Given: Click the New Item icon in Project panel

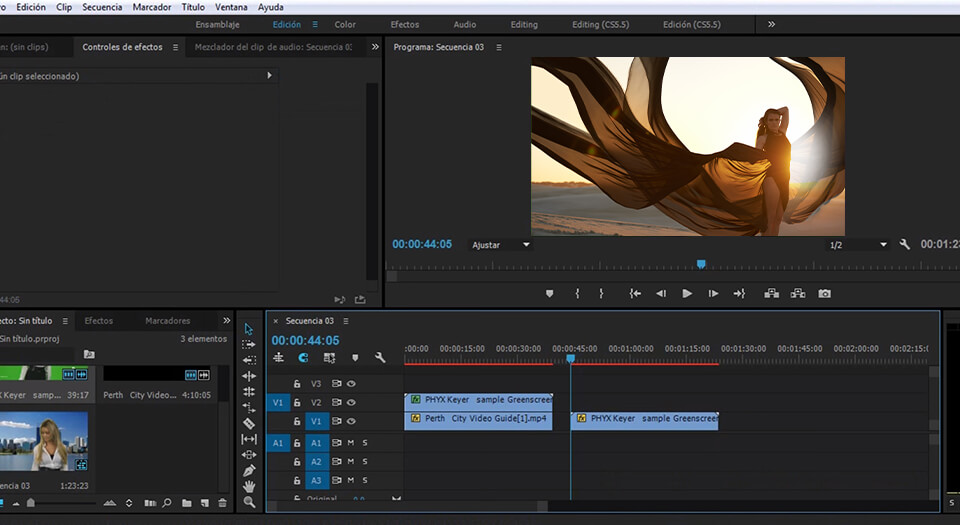Looking at the screenshot, I should pyautogui.click(x=204, y=503).
